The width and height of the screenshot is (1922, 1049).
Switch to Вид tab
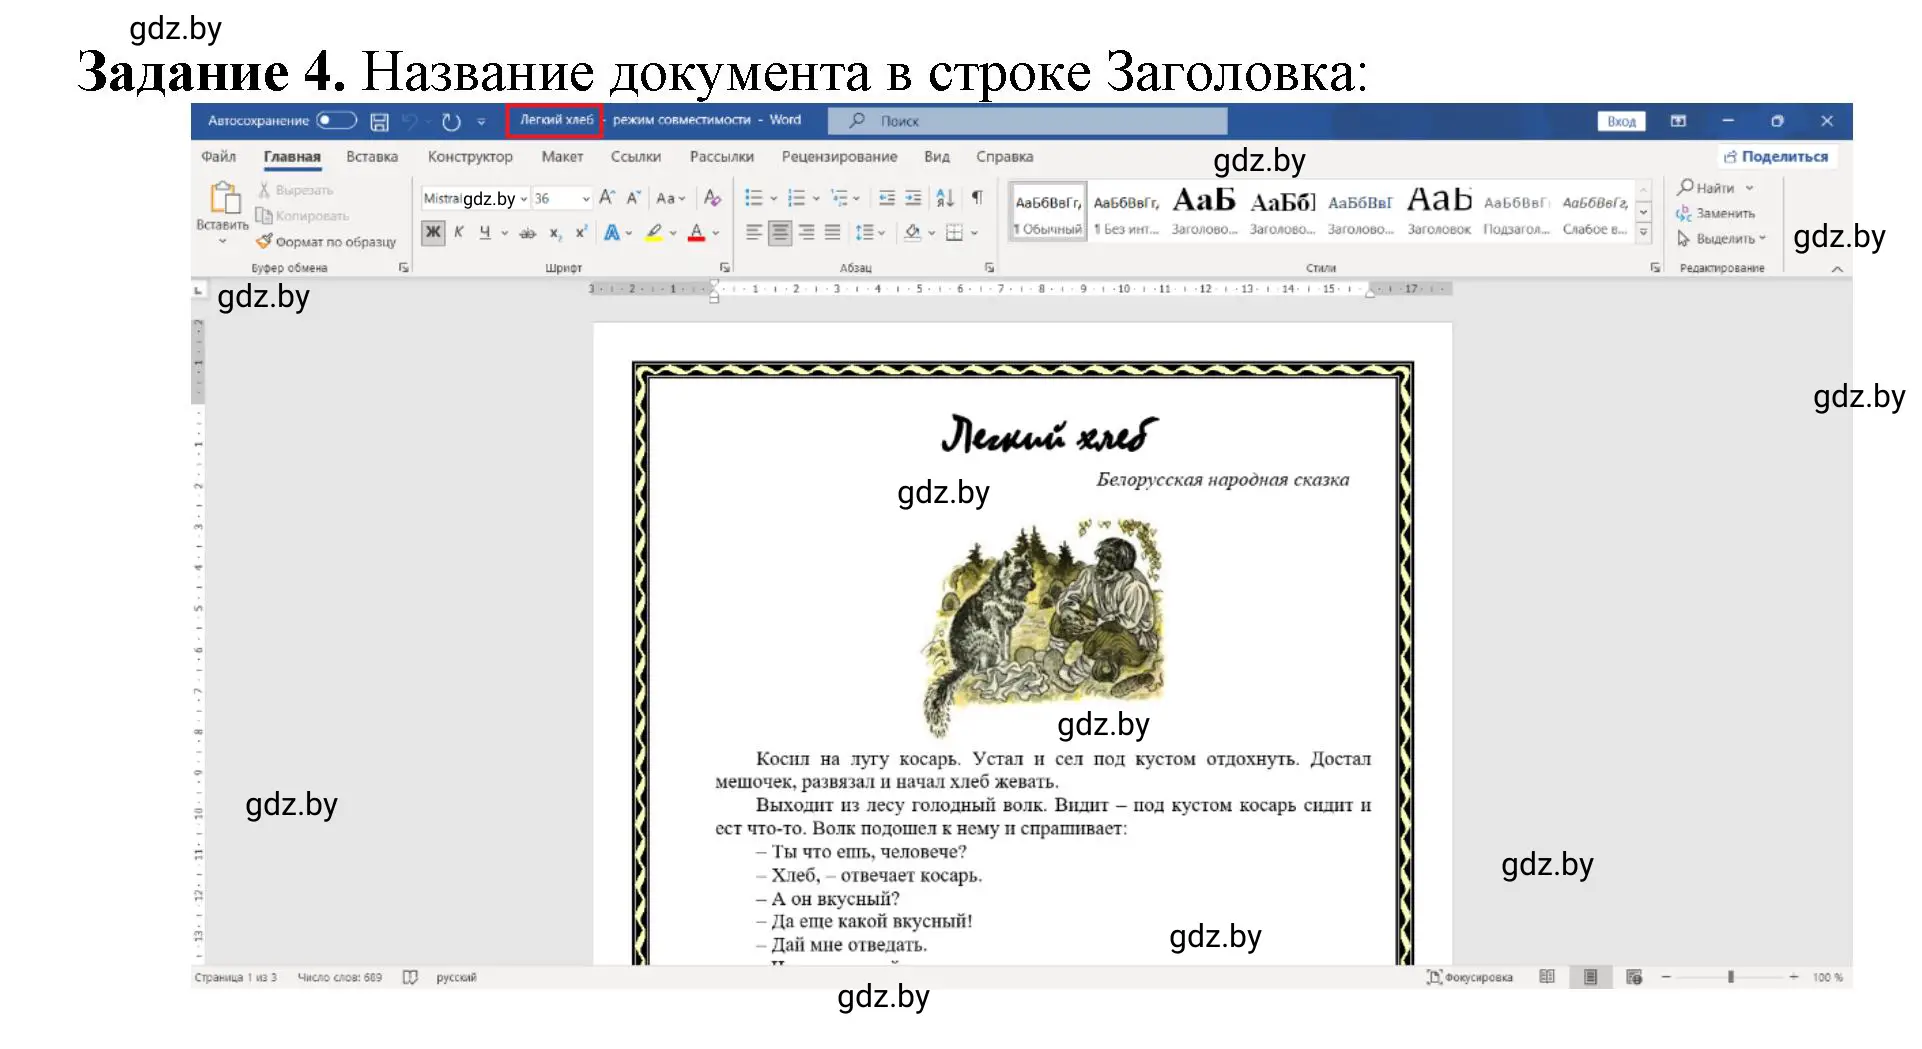(x=937, y=157)
